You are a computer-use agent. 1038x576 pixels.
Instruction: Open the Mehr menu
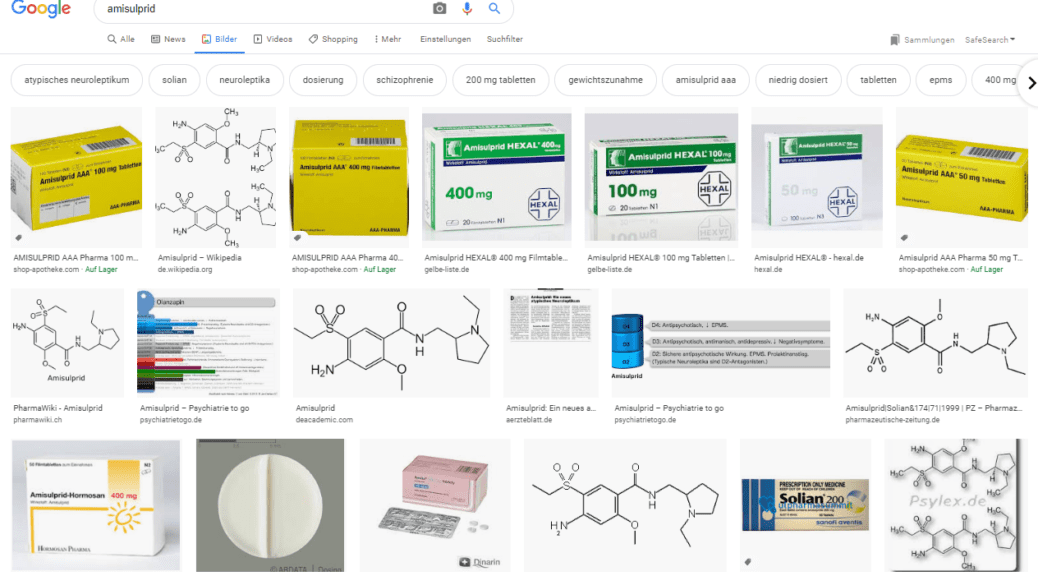[388, 39]
